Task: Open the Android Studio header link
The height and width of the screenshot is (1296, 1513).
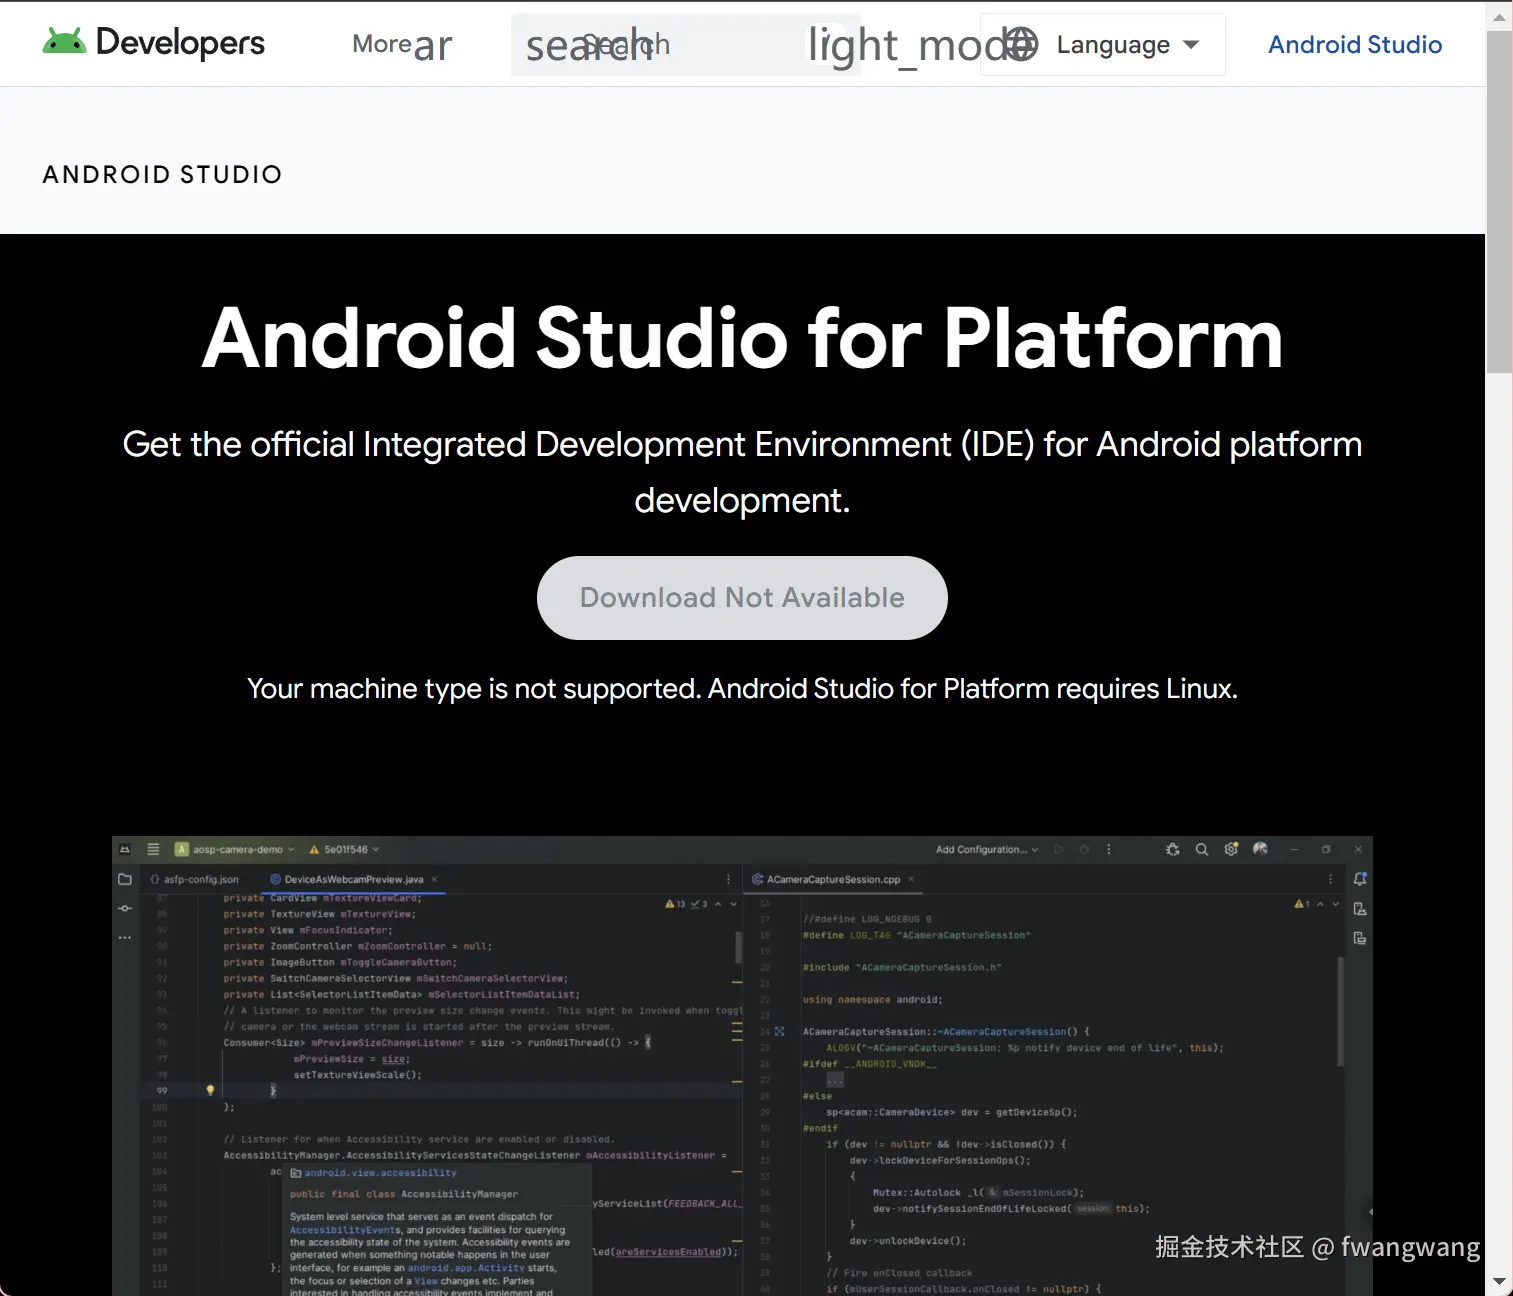Action: [1355, 44]
